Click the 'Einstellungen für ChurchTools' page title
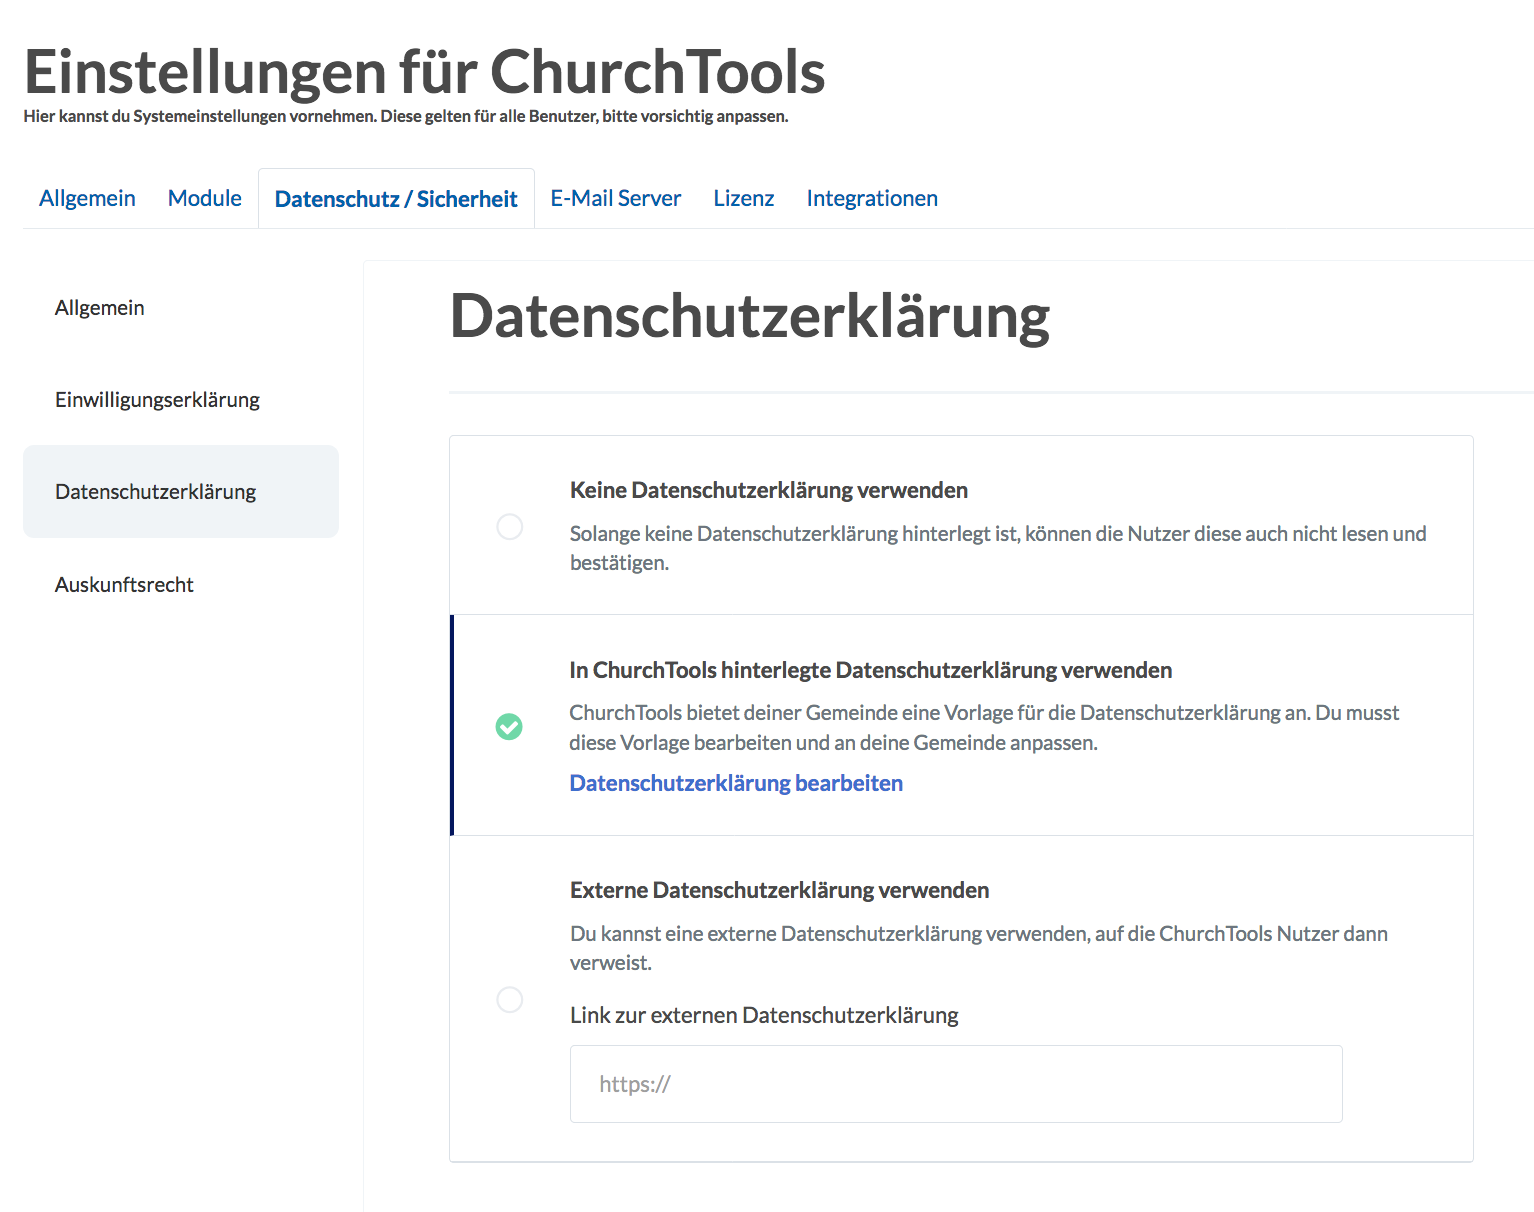 tap(425, 72)
